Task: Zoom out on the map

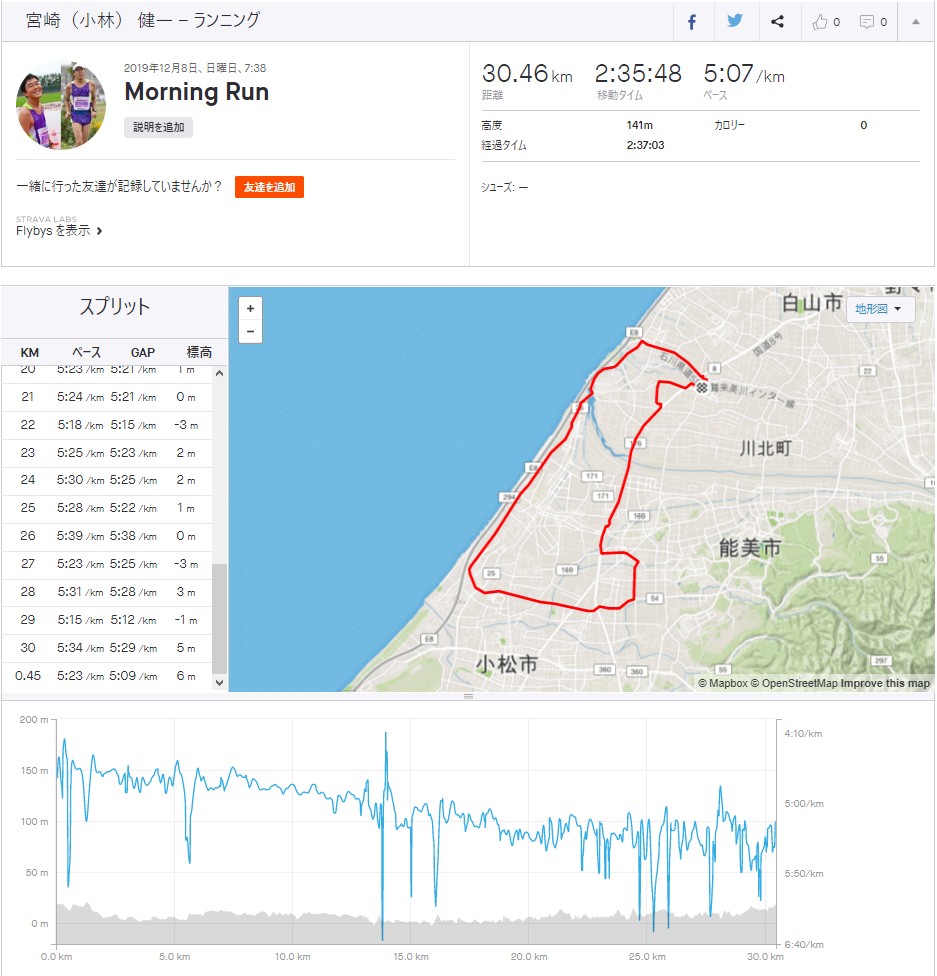Action: (250, 331)
